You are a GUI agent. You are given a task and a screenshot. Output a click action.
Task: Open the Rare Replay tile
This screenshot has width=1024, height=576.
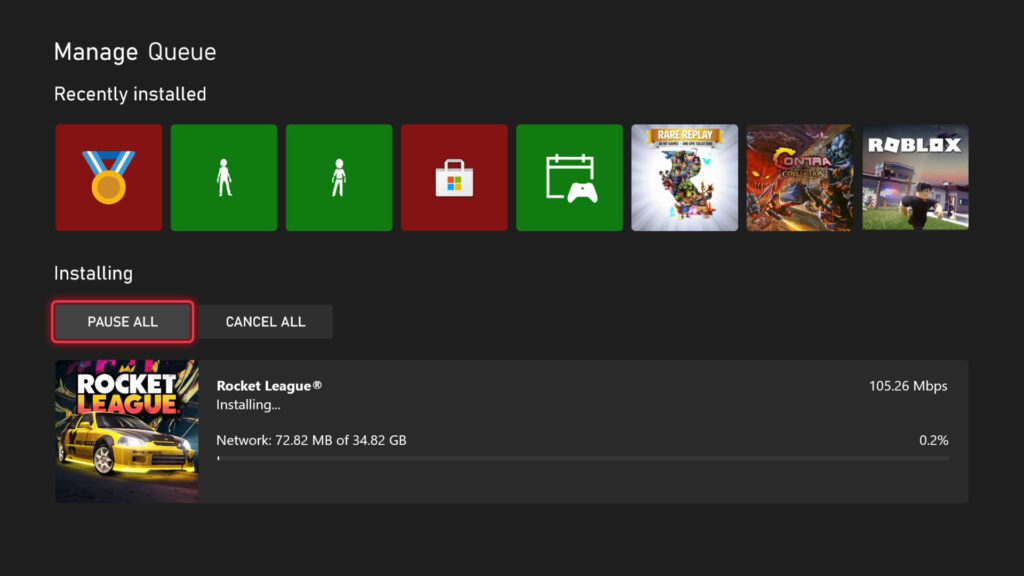(685, 177)
